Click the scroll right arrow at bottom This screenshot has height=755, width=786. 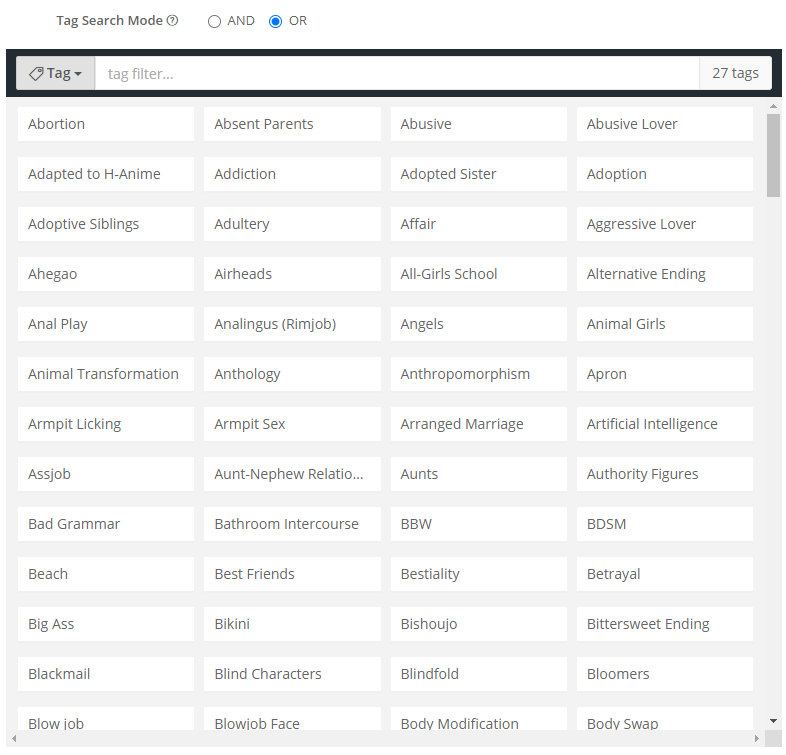(757, 739)
